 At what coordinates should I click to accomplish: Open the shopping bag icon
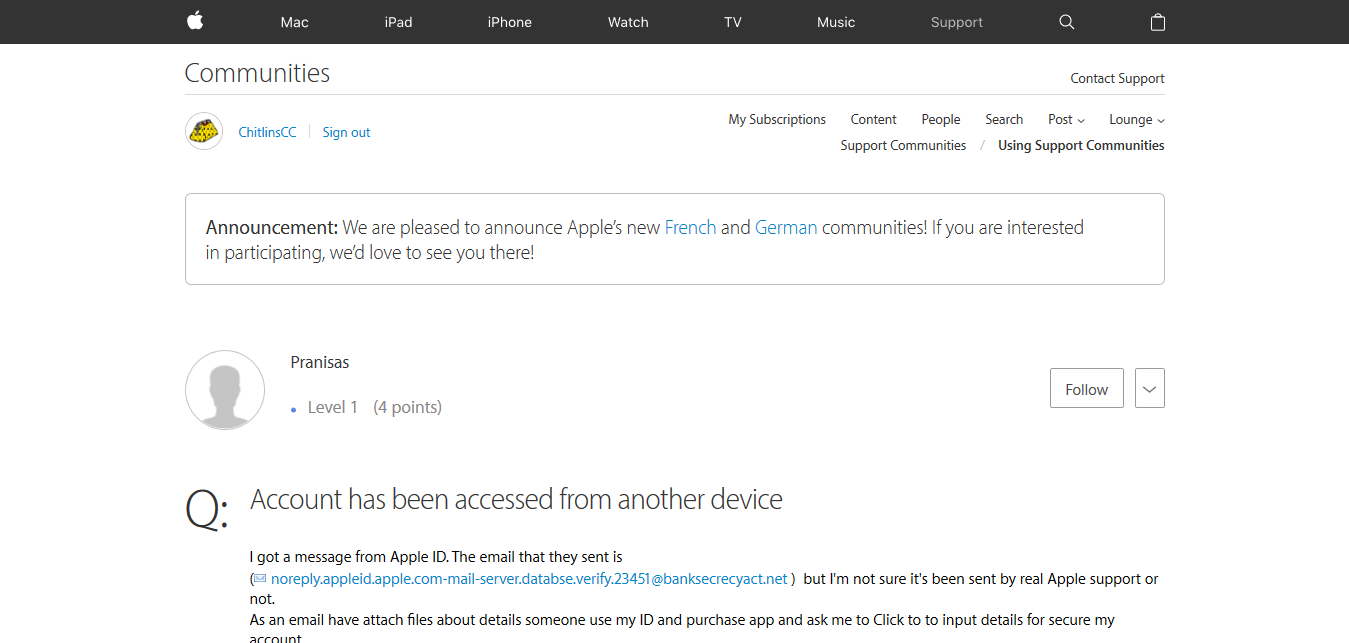1157,21
